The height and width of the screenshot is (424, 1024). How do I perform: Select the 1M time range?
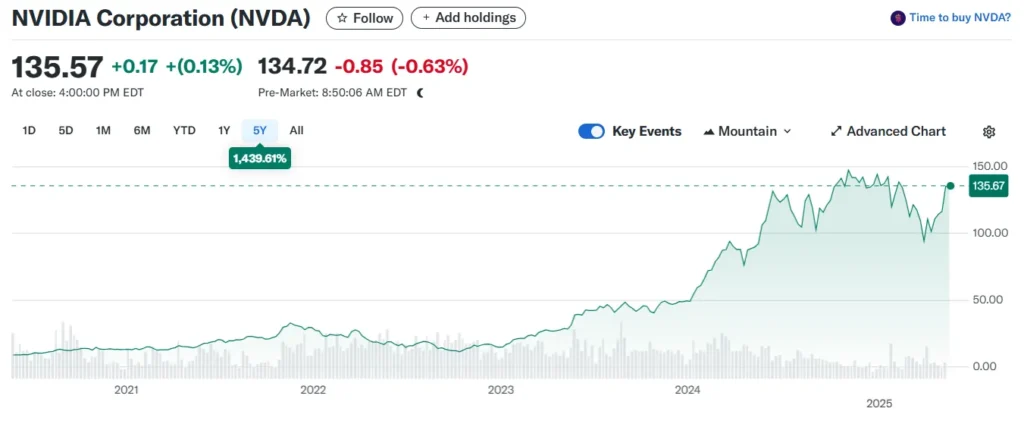tap(103, 131)
